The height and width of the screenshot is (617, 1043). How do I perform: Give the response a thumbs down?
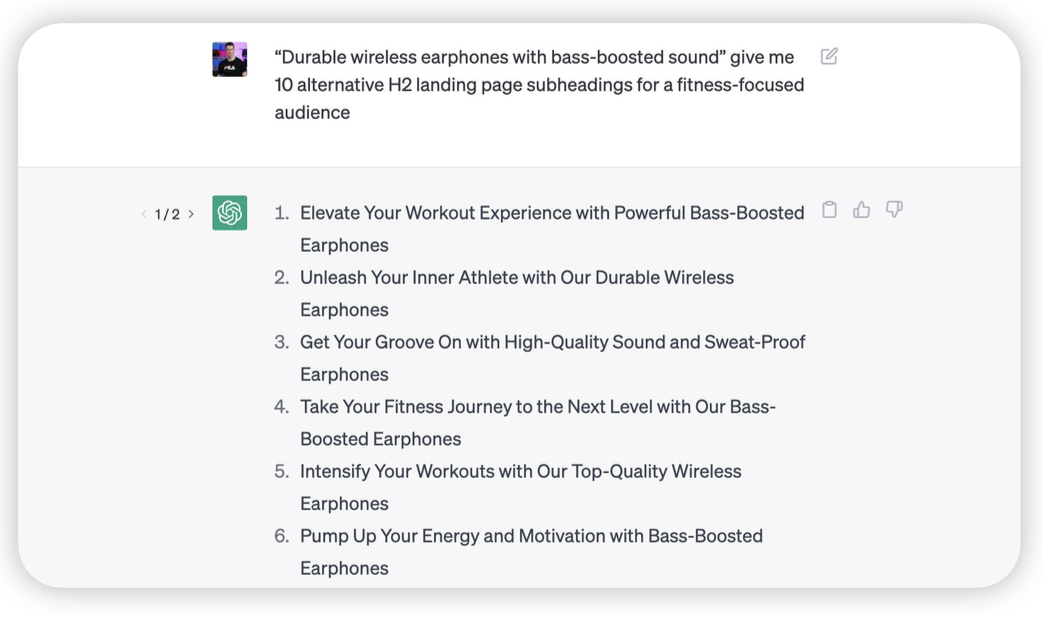pos(894,209)
